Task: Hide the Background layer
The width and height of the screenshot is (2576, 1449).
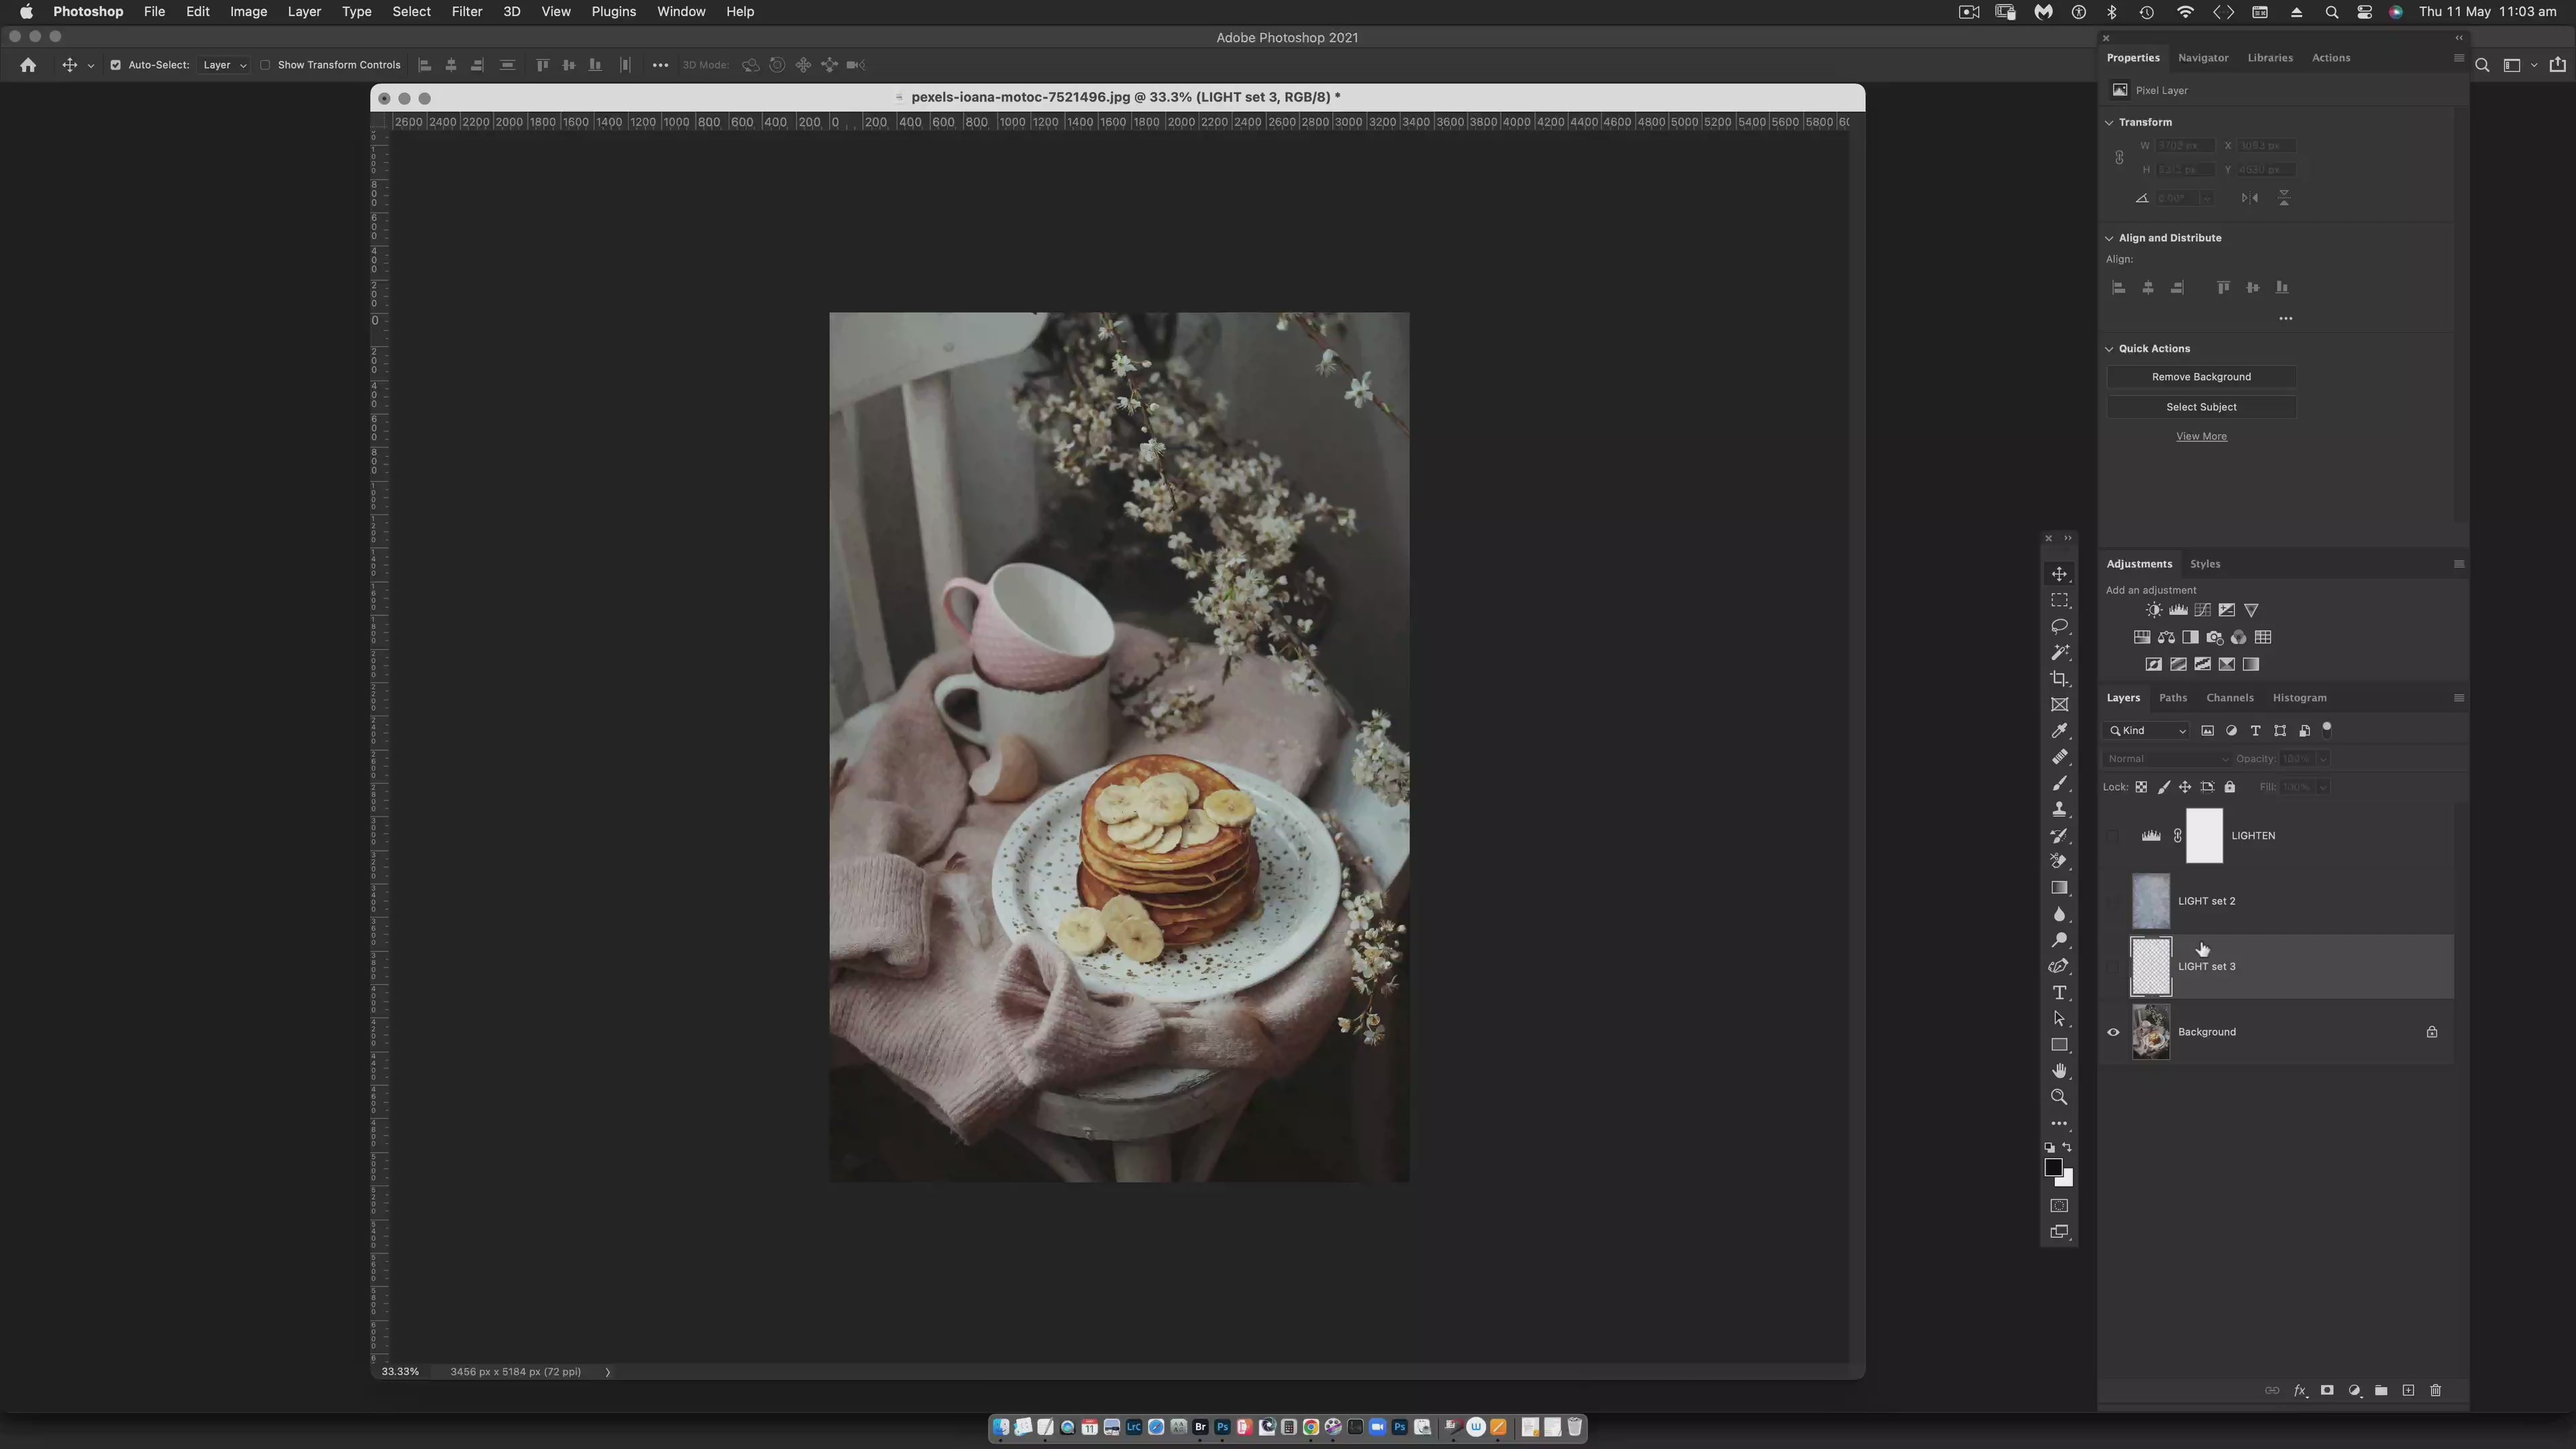Action: click(2113, 1032)
